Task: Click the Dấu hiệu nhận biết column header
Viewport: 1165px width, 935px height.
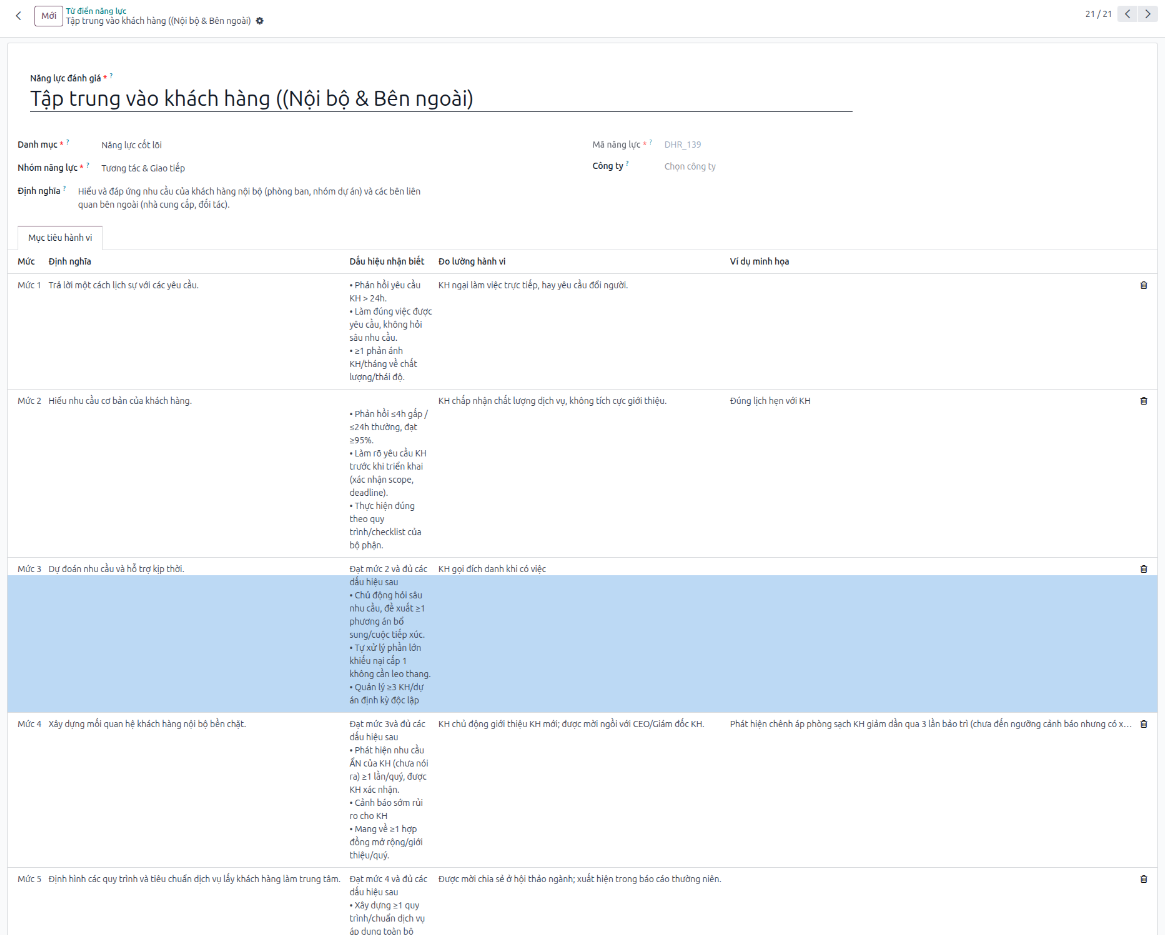Action: [386, 262]
